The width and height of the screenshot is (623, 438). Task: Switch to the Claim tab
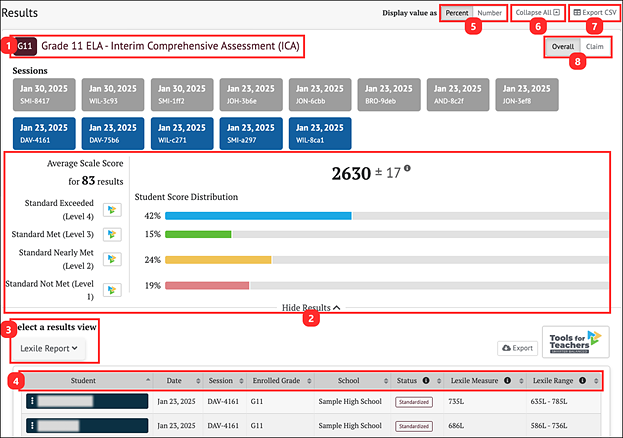point(594,47)
